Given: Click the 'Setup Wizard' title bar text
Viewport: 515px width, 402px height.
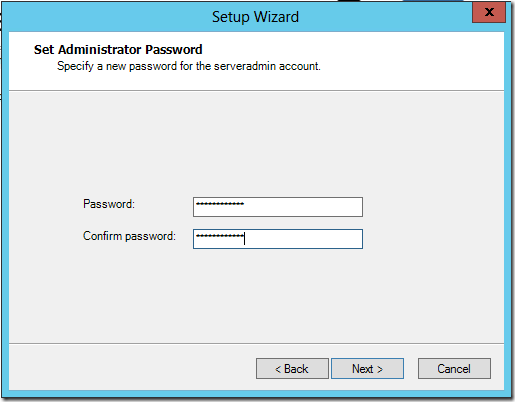Looking at the screenshot, I should (255, 17).
